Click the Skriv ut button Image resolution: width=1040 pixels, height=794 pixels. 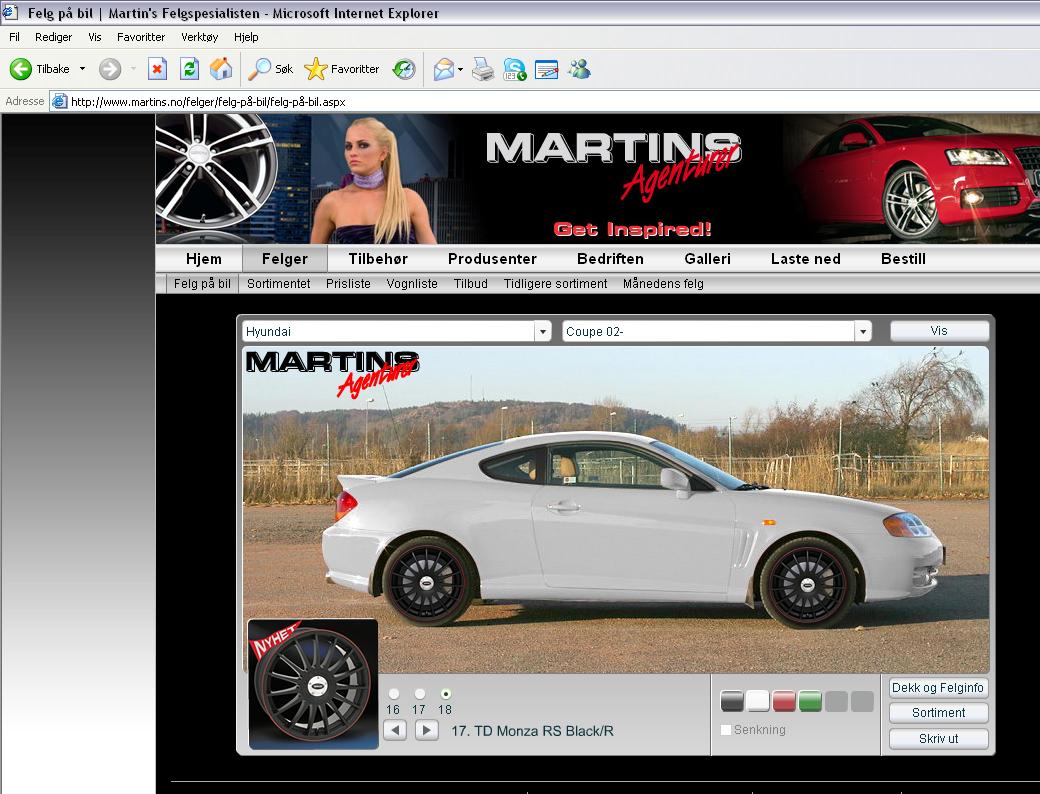938,738
